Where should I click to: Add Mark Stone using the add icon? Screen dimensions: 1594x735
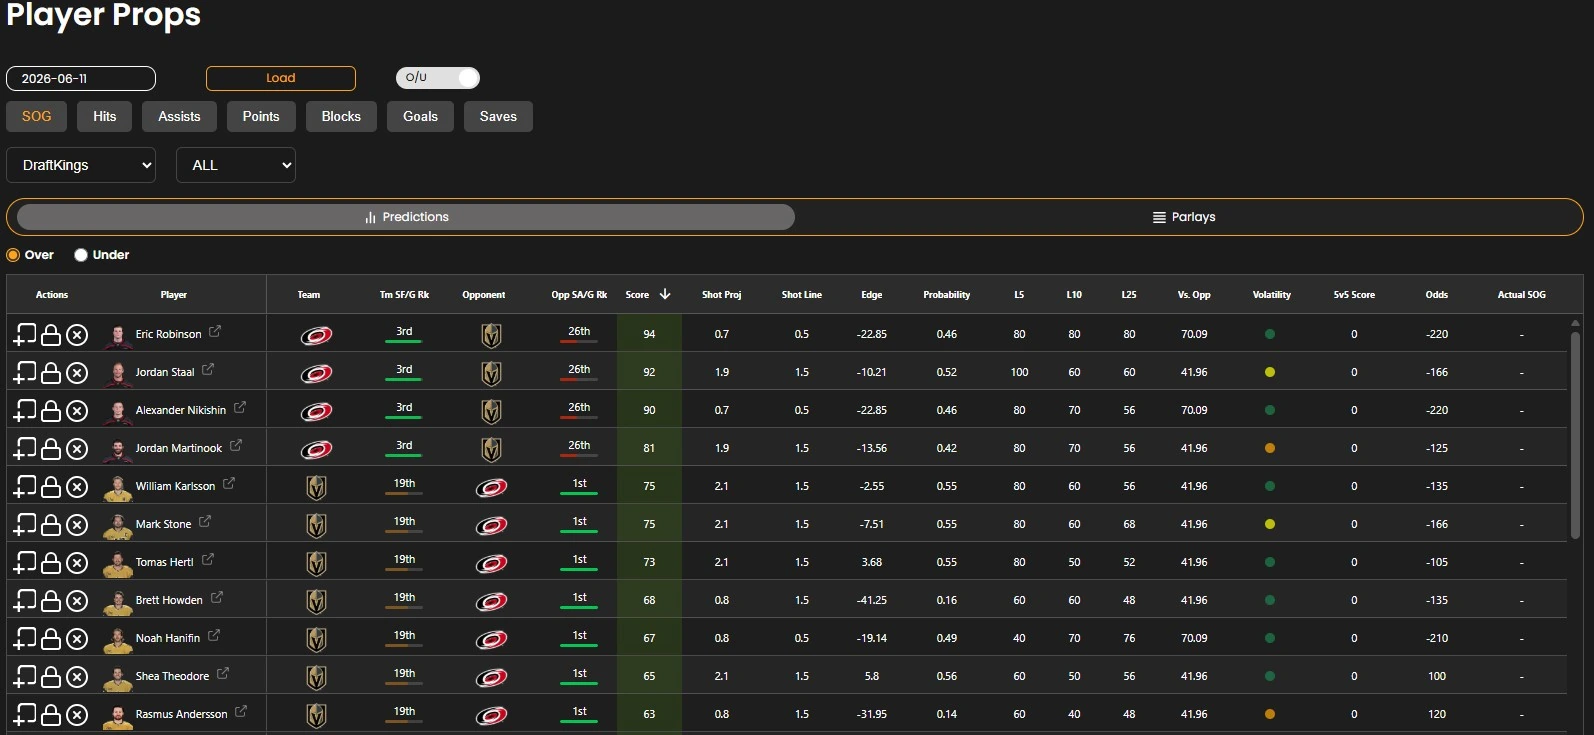coord(24,524)
